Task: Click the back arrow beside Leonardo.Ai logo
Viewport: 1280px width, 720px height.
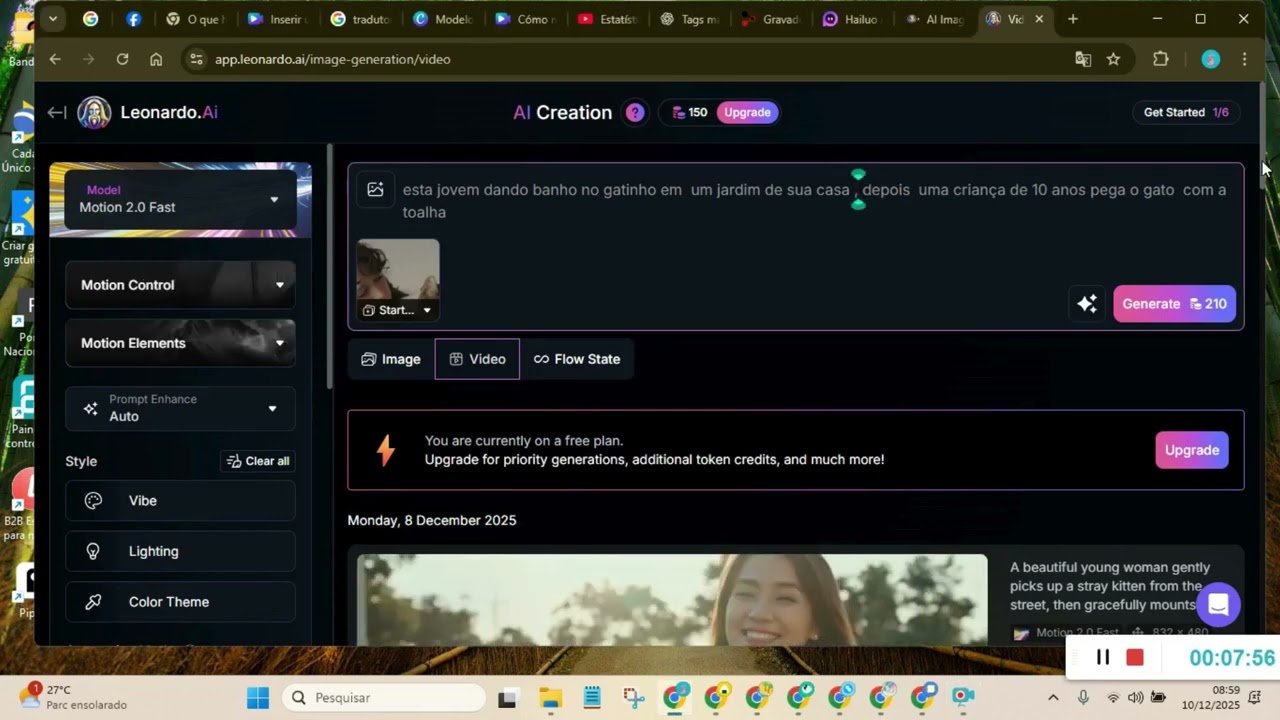Action: [x=57, y=113]
